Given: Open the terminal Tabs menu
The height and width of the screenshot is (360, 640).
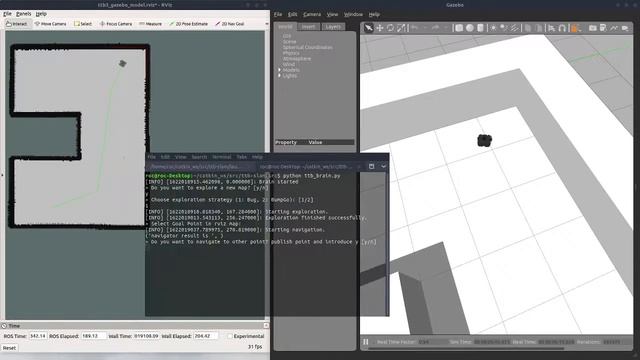Looking at the screenshot, I should click(241, 157).
